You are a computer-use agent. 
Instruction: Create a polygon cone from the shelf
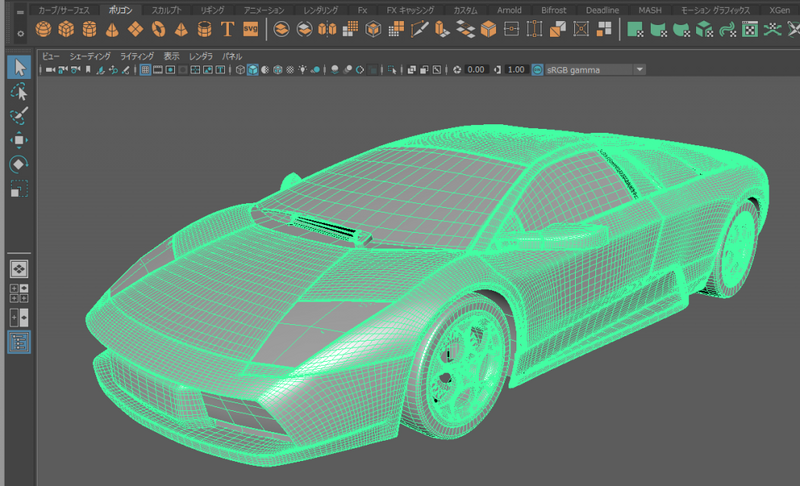pos(112,30)
